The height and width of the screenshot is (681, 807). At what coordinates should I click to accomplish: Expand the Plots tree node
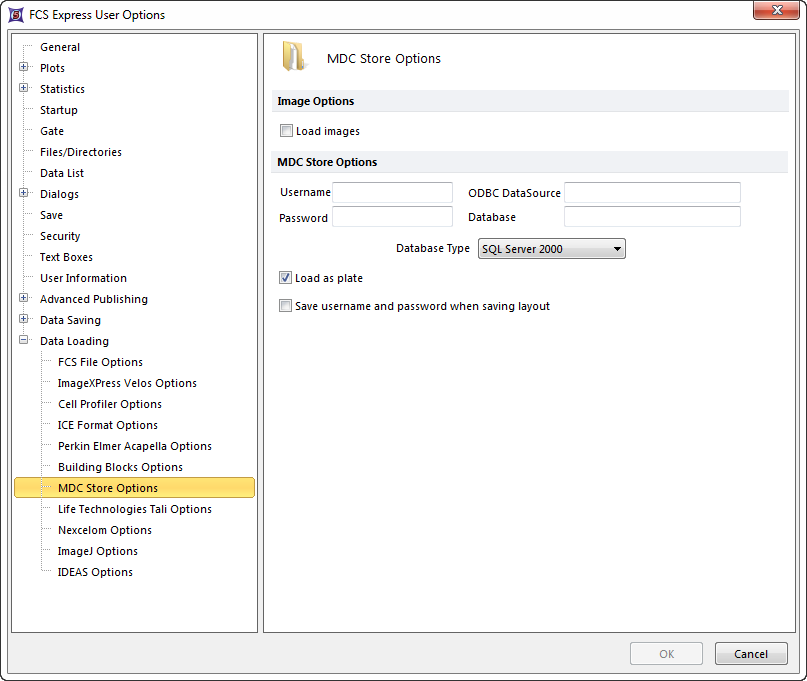click(x=24, y=68)
